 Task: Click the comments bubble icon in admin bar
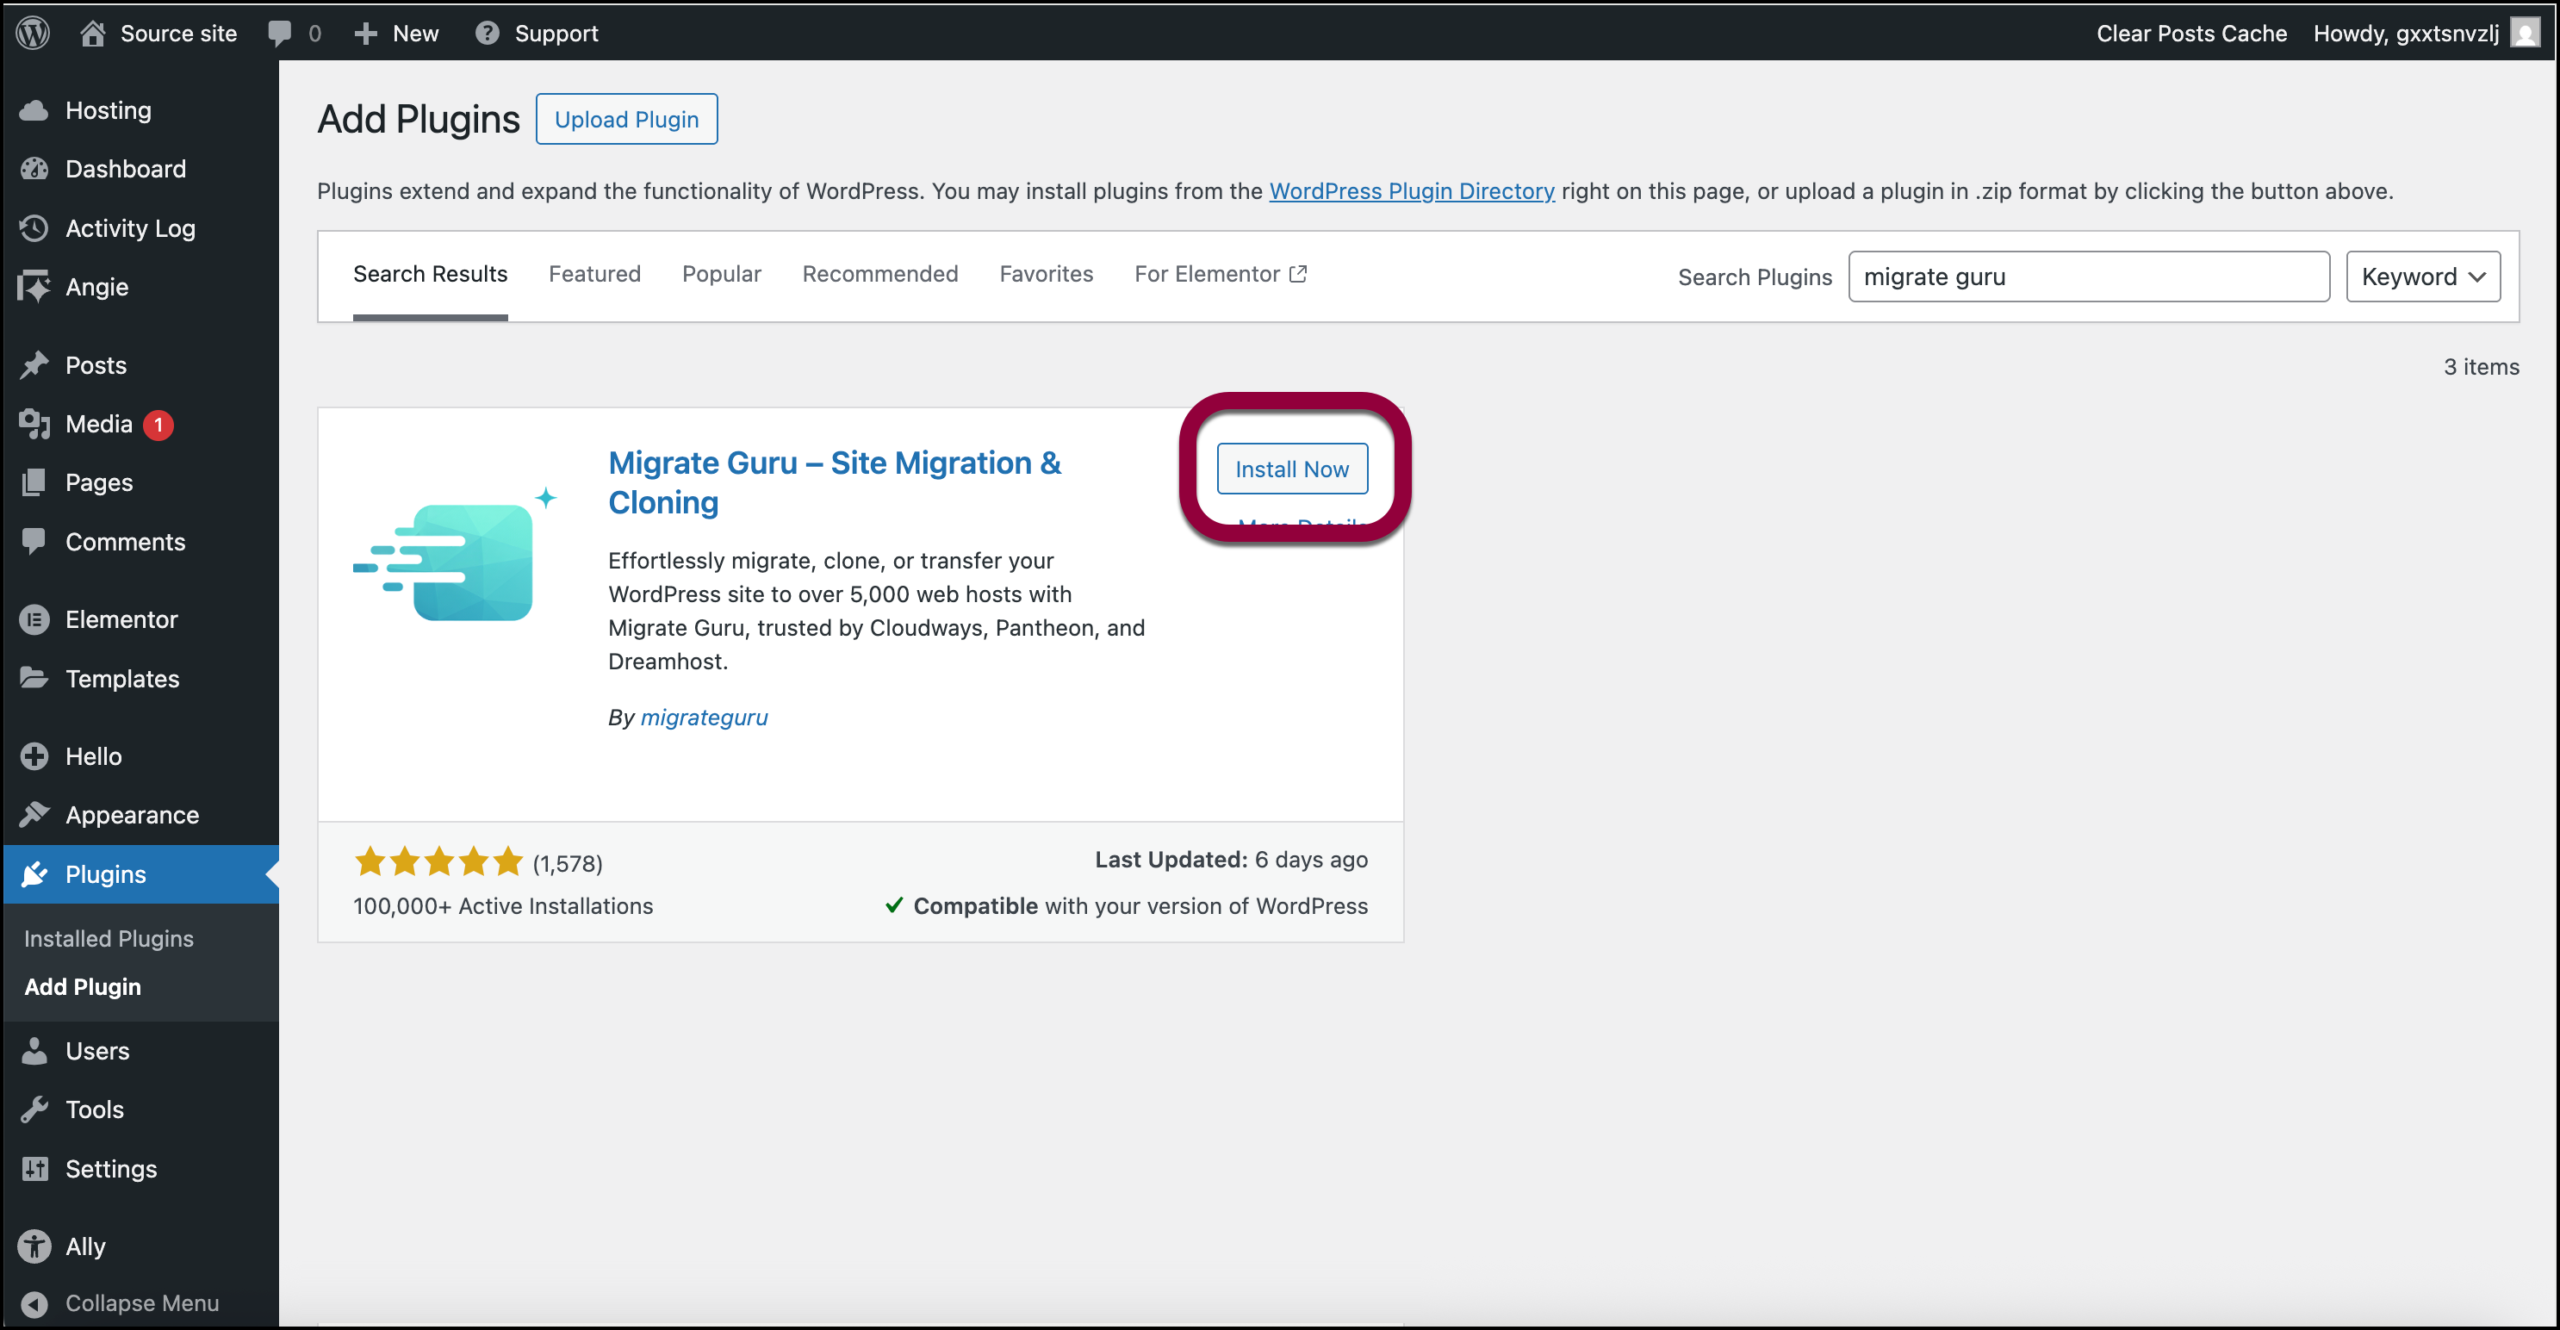280,33
